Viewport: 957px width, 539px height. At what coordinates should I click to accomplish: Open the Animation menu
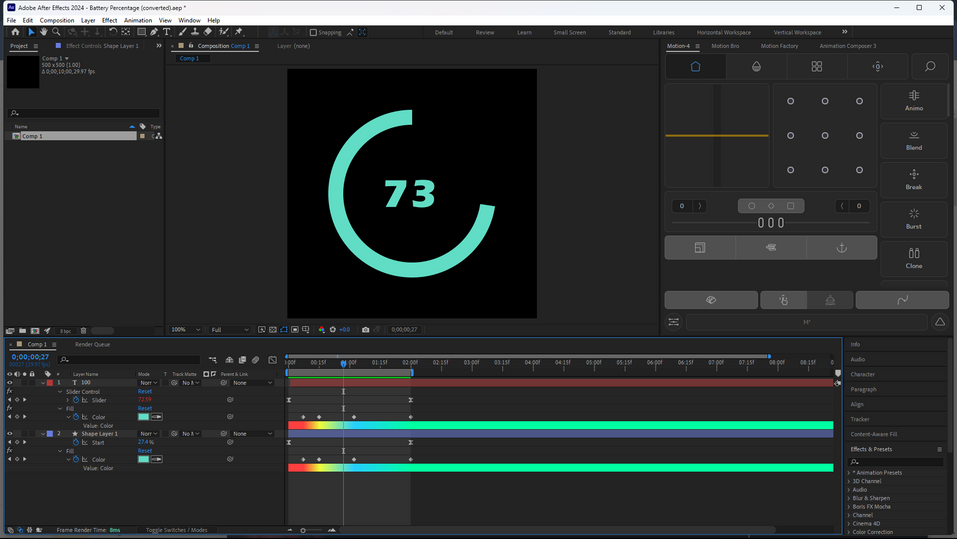138,20
